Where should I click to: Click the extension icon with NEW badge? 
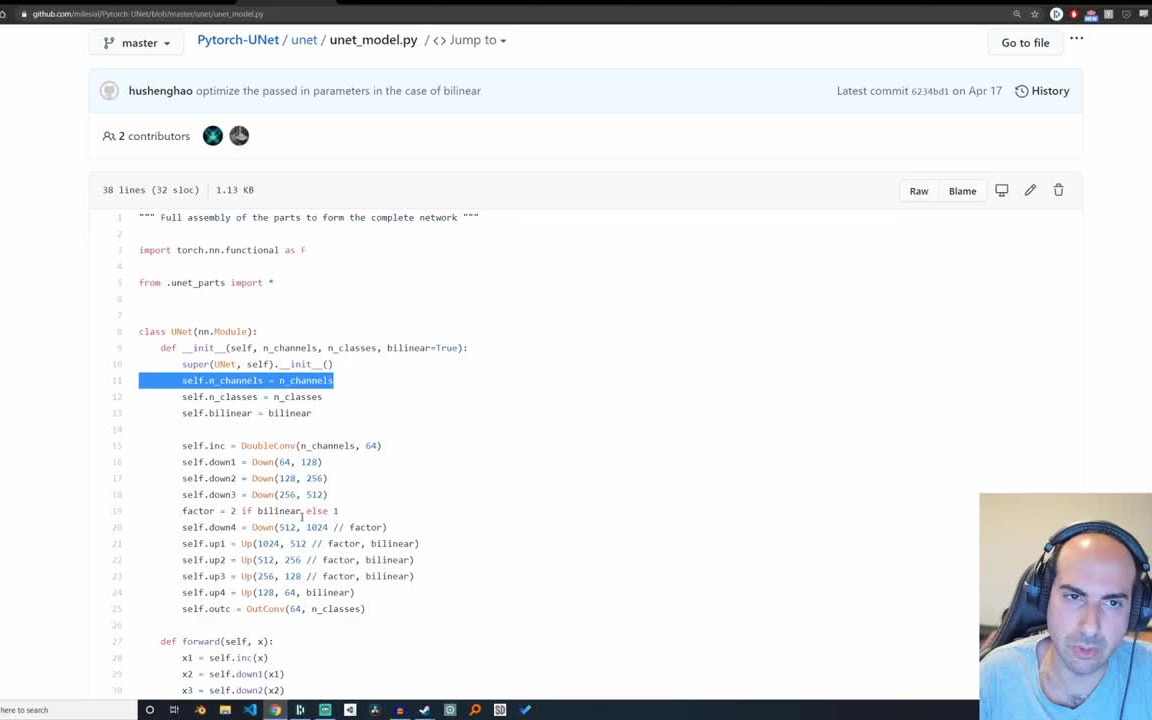coord(1091,15)
